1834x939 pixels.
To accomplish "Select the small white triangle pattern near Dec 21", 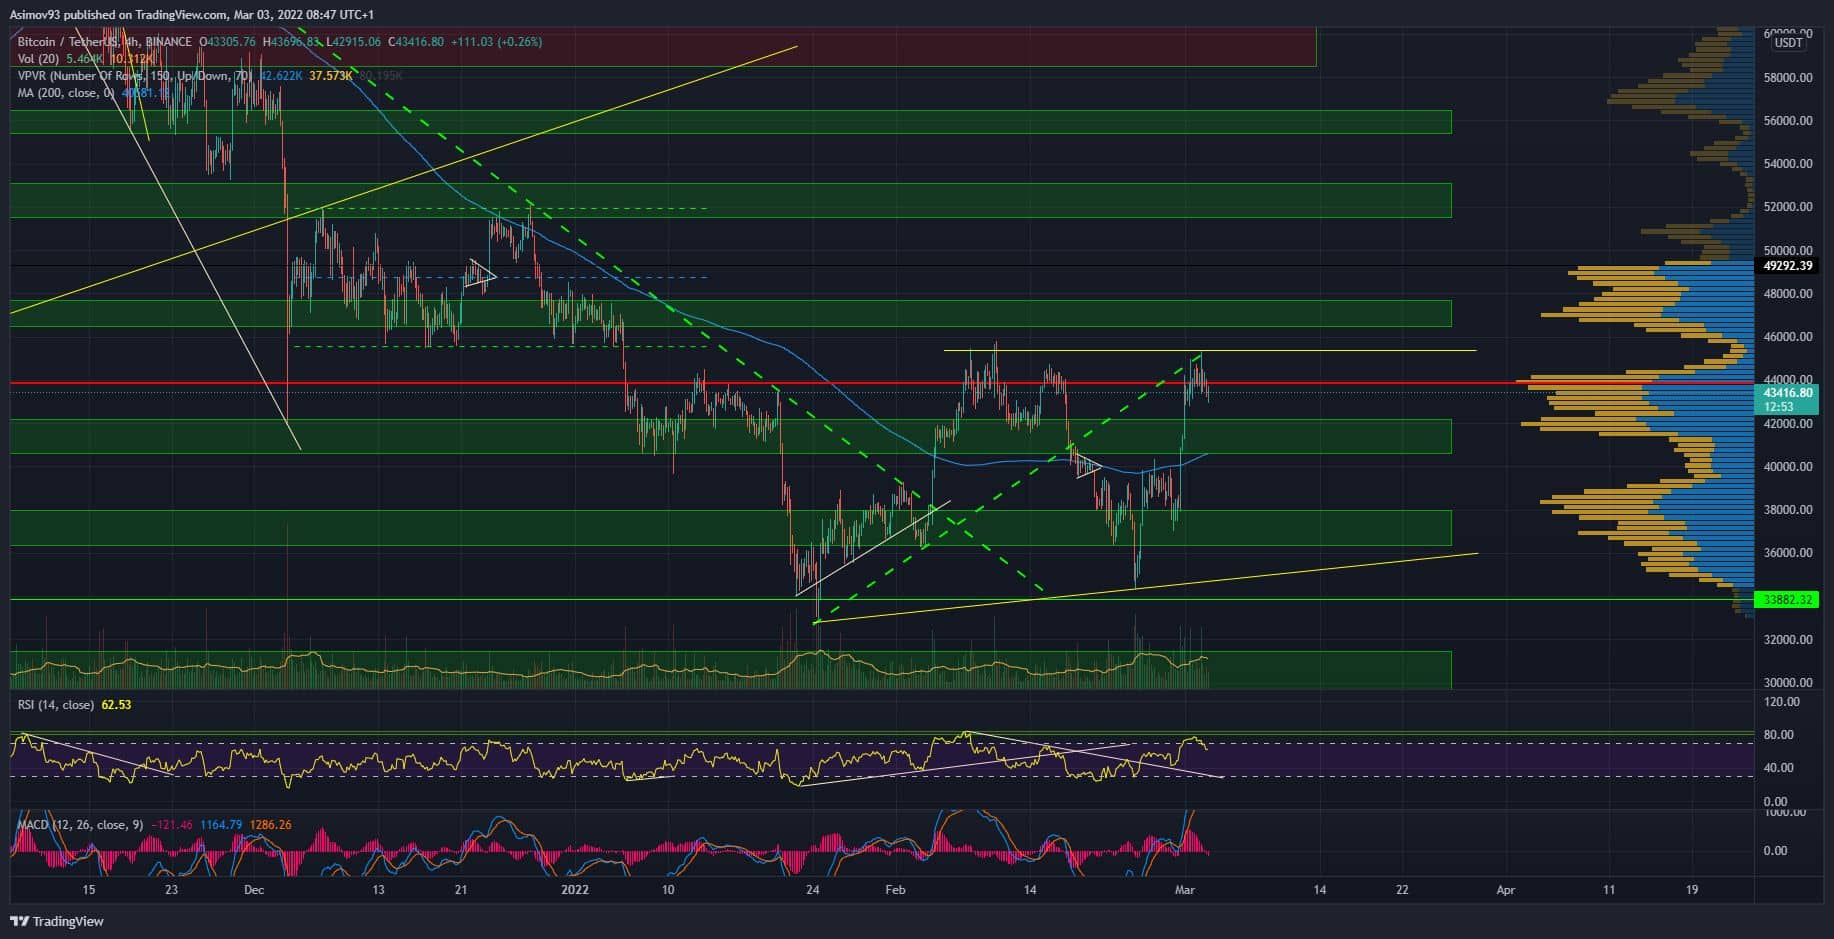I will (482, 273).
